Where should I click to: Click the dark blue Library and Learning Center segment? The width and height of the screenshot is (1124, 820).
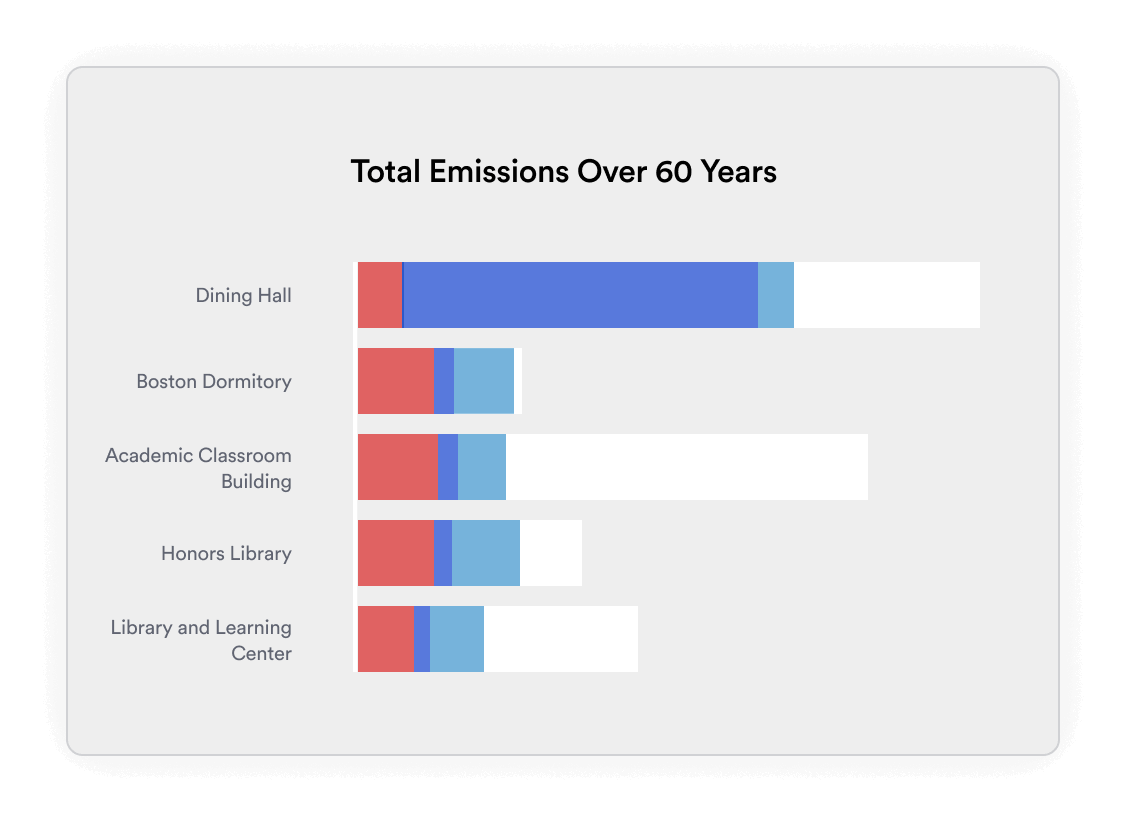[422, 639]
